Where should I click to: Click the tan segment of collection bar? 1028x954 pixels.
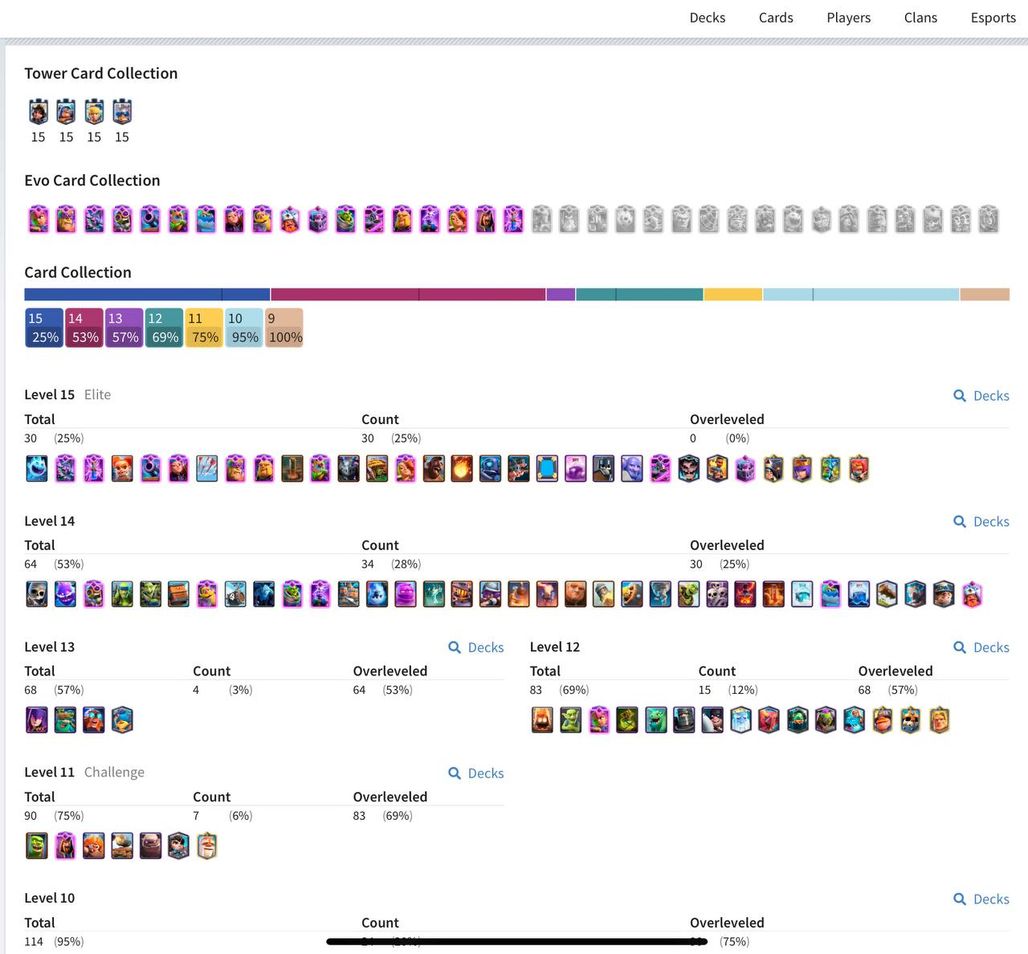coord(985,294)
